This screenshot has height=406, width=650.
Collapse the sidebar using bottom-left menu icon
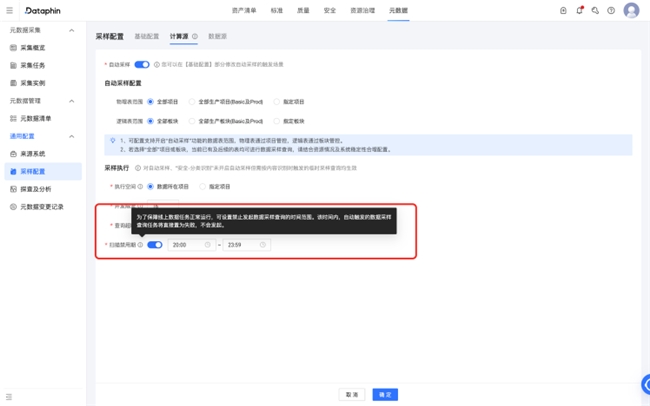10,397
